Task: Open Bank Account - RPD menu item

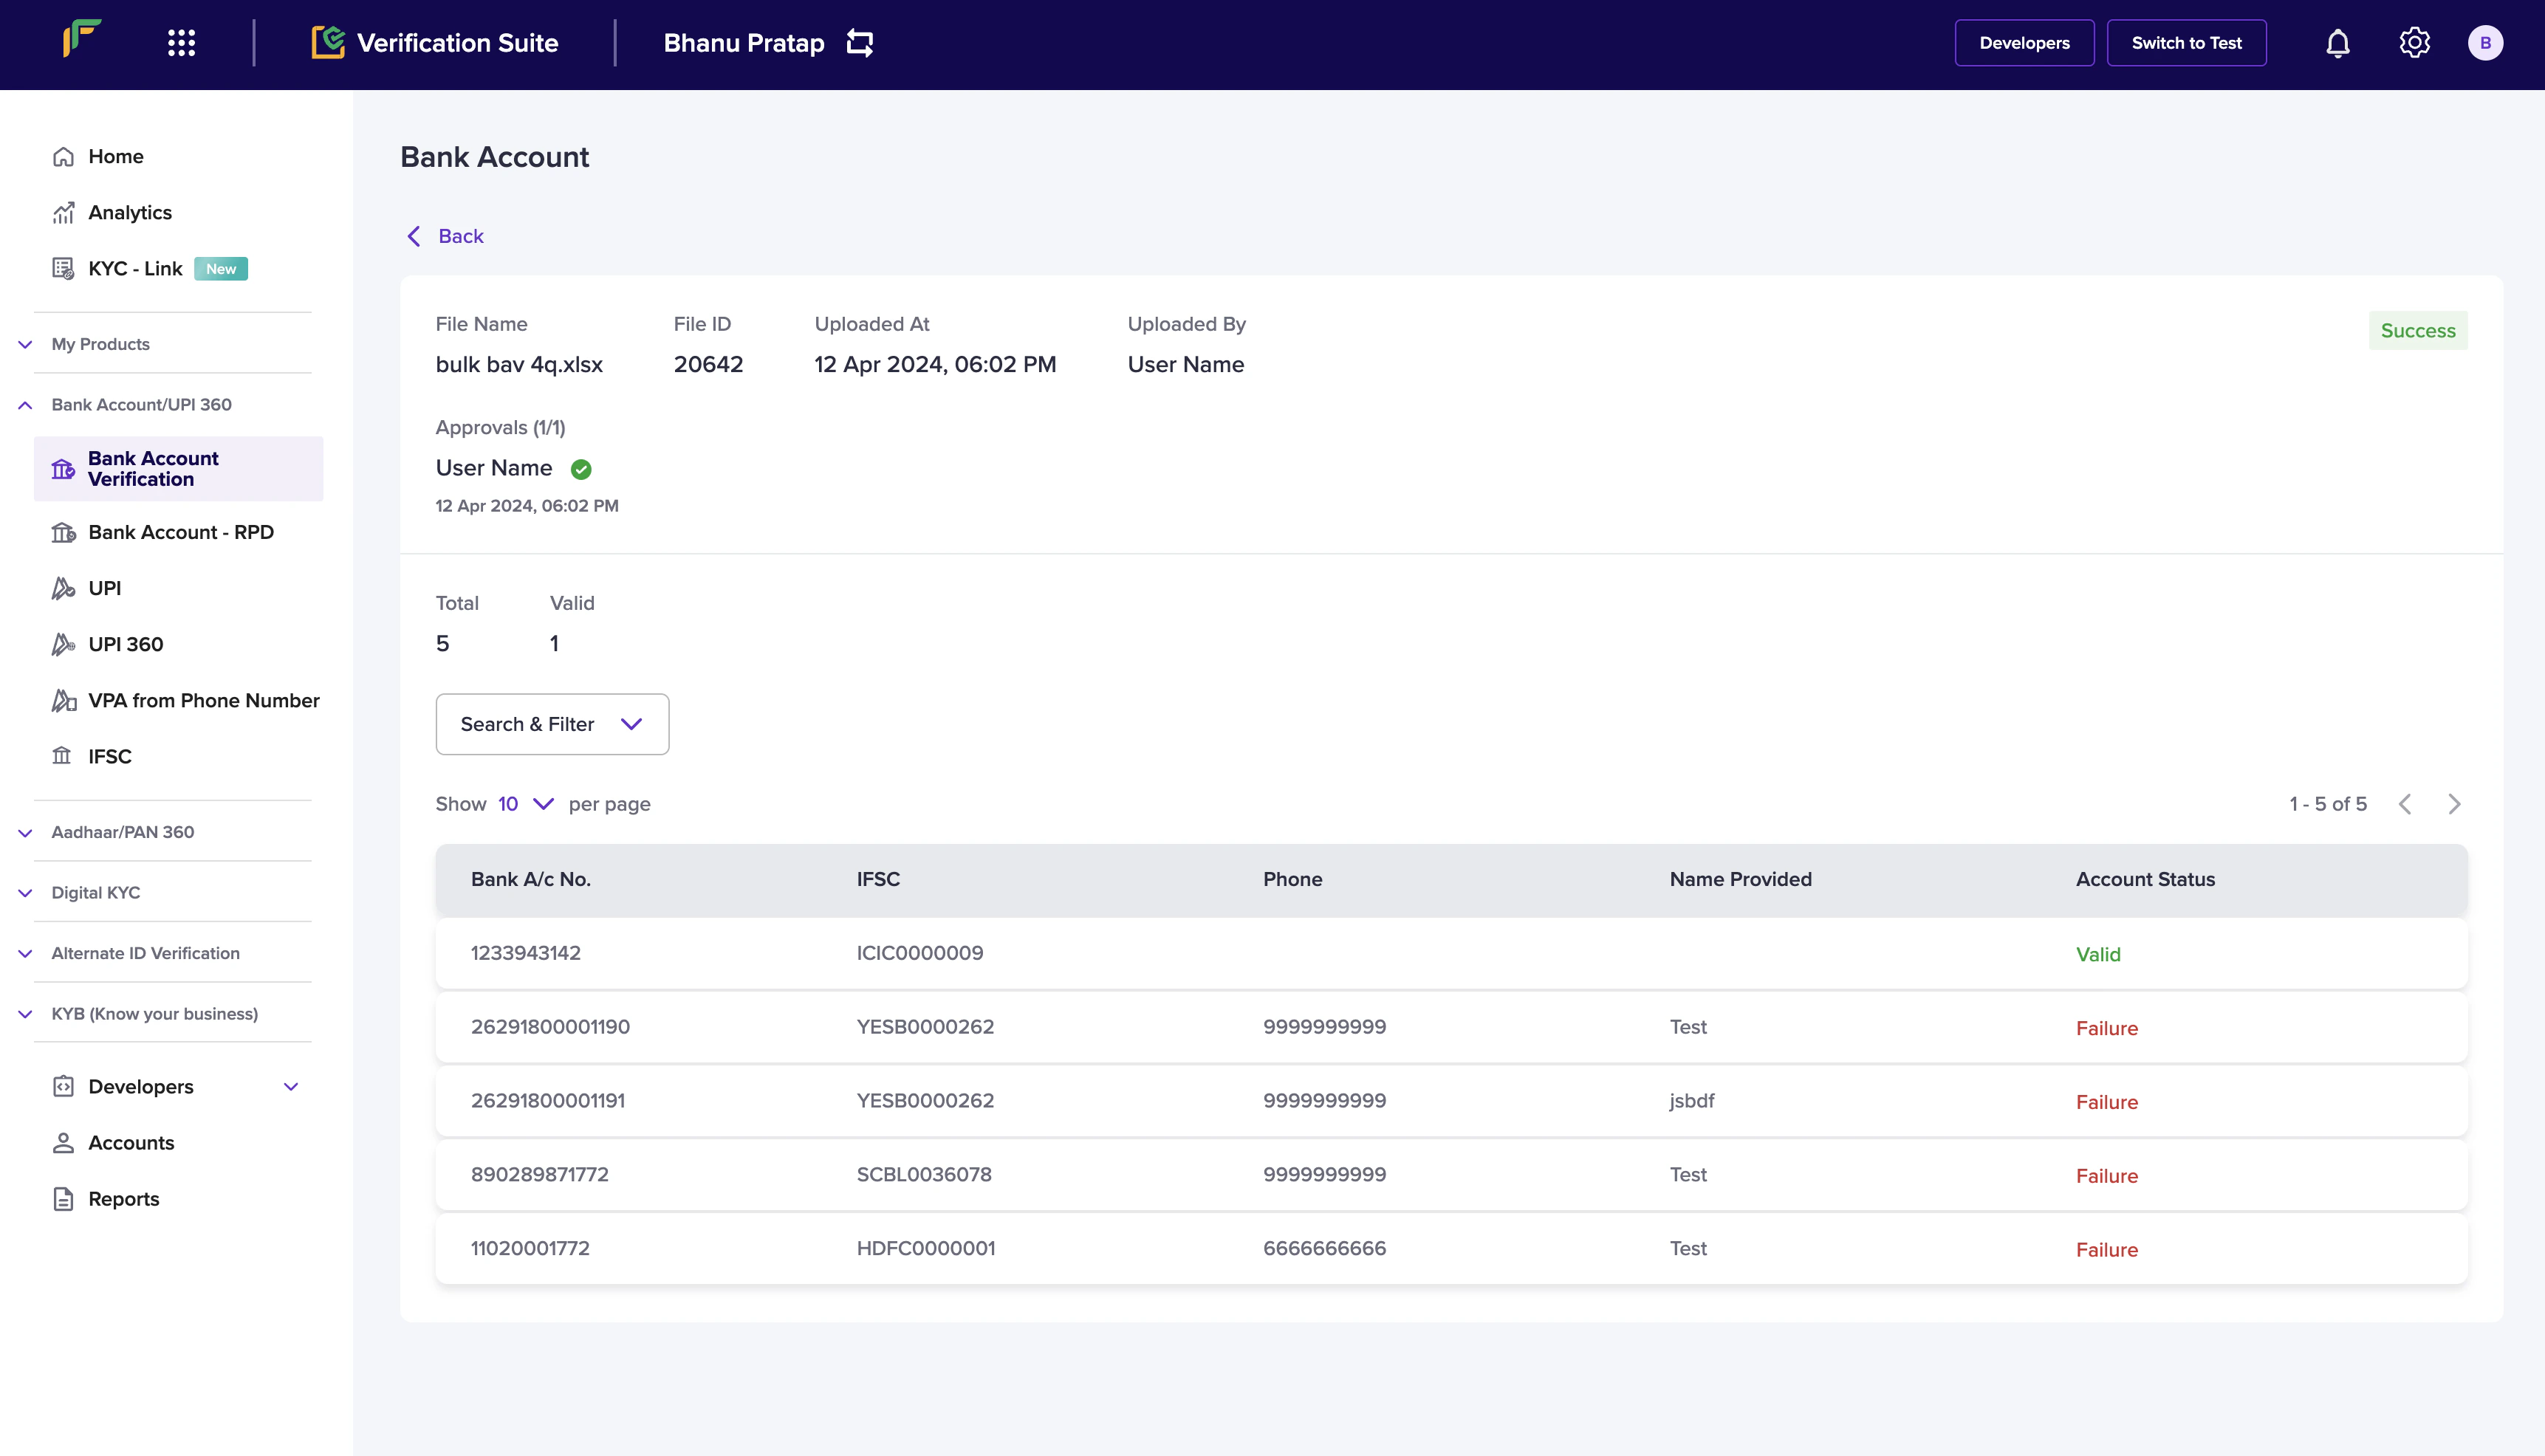Action: click(x=180, y=532)
